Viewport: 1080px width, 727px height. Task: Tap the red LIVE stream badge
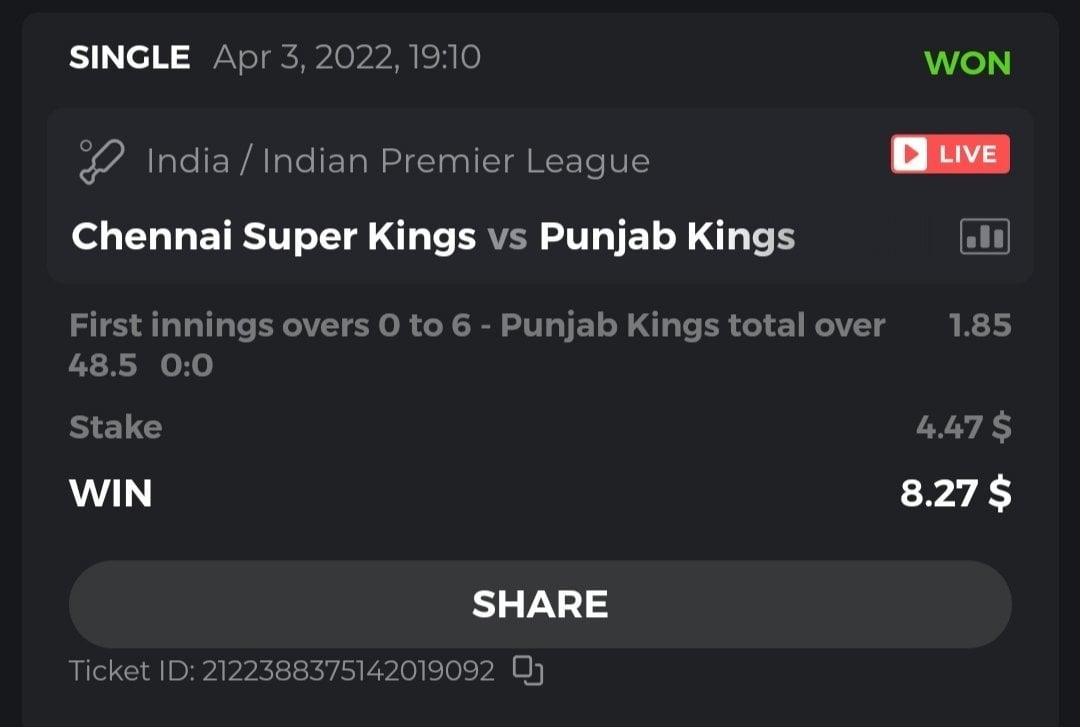click(x=950, y=155)
